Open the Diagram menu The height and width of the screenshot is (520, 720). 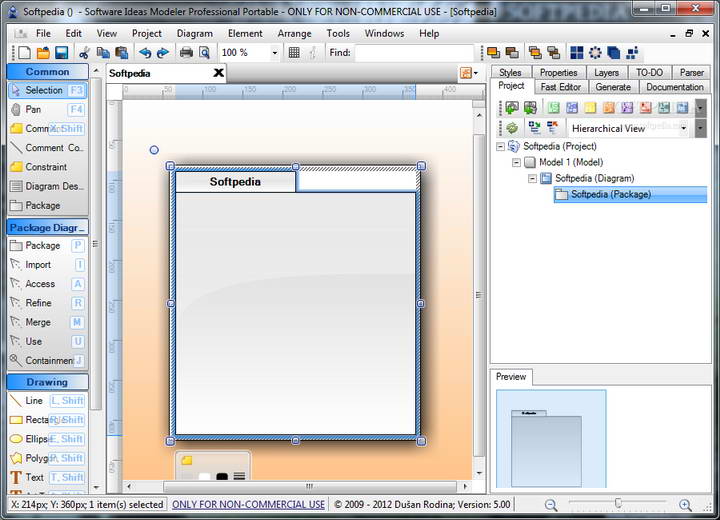(195, 34)
